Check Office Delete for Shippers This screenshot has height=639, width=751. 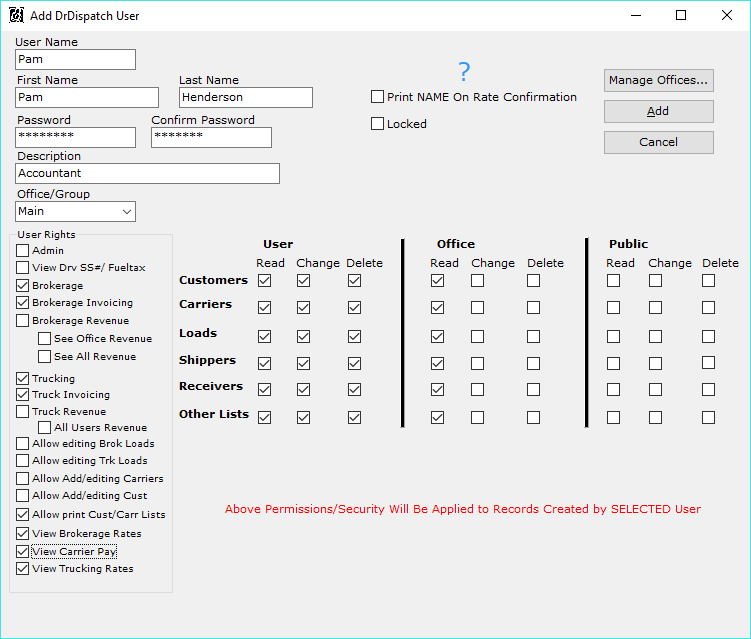coord(534,364)
